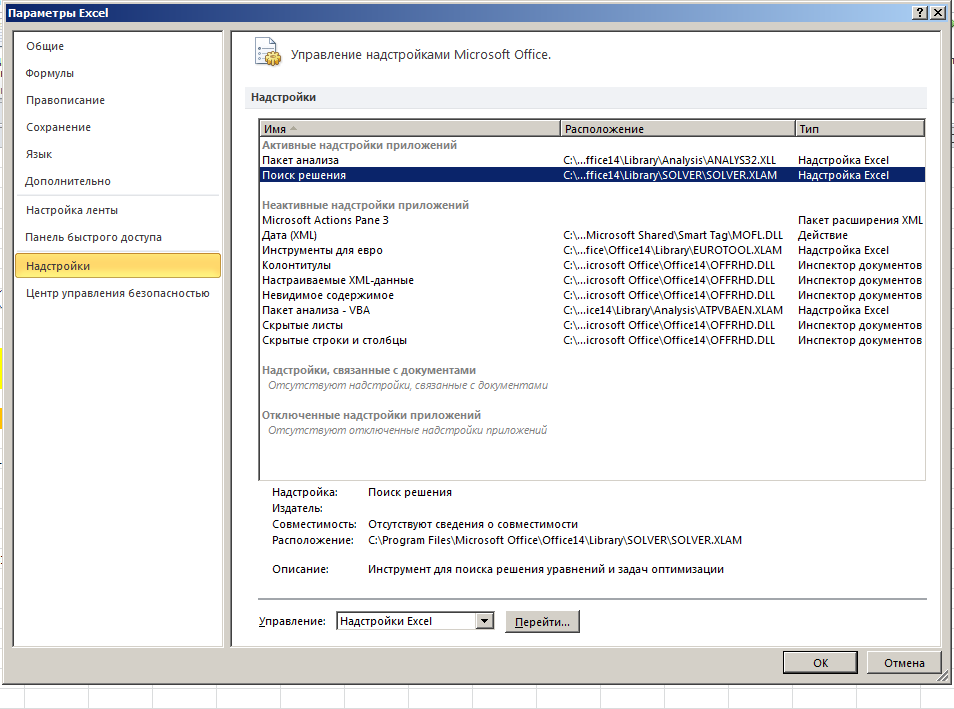
Task: Open the Формулы options category
Action: coord(50,73)
